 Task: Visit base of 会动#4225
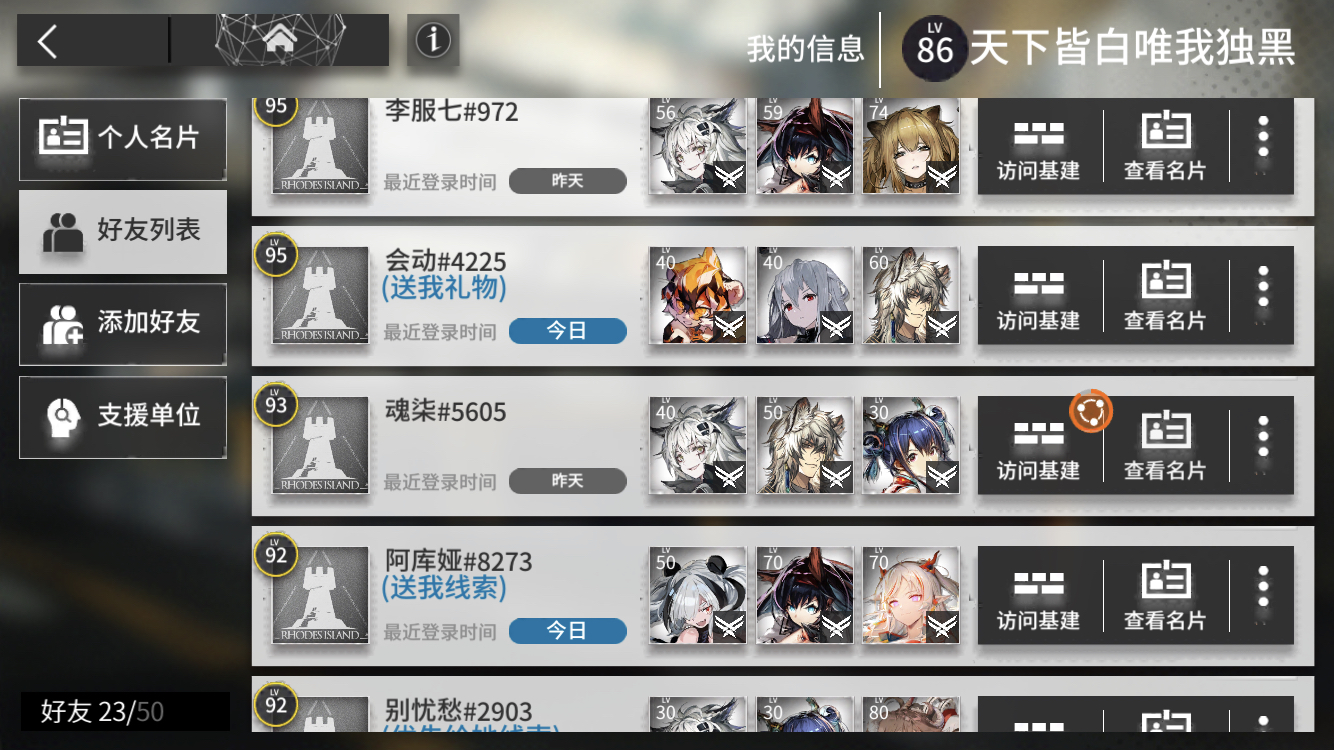coord(1039,296)
